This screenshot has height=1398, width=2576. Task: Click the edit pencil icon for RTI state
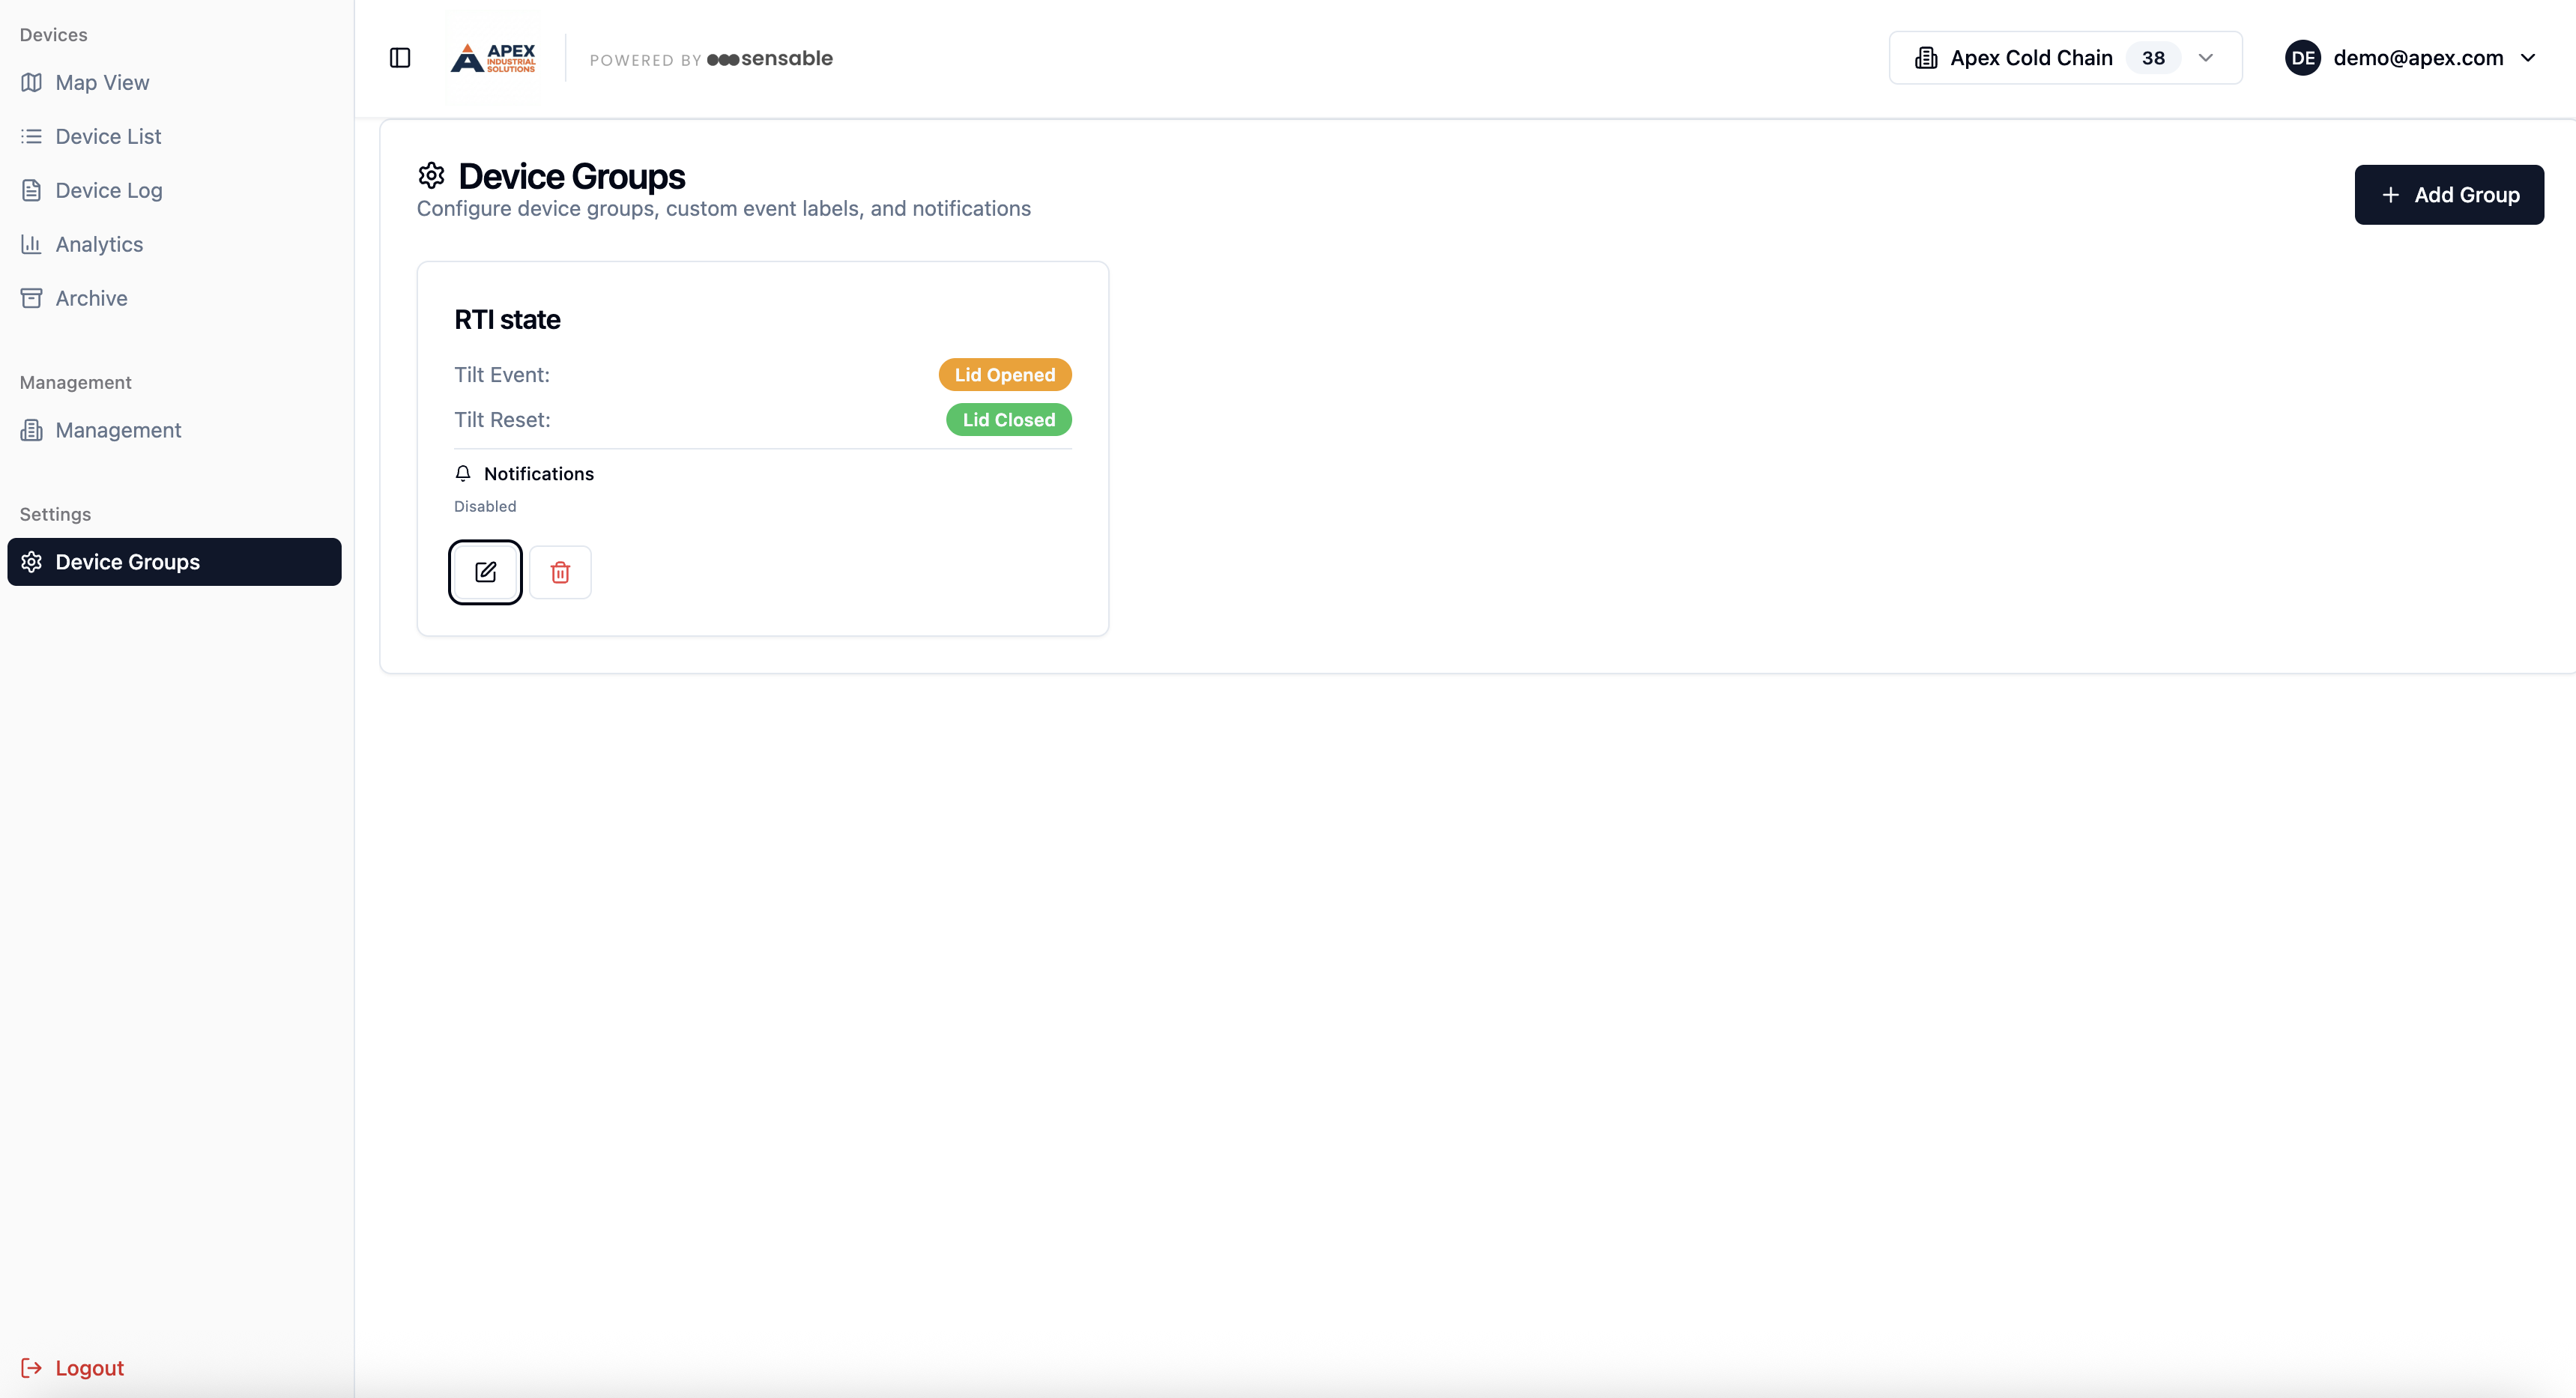point(485,572)
